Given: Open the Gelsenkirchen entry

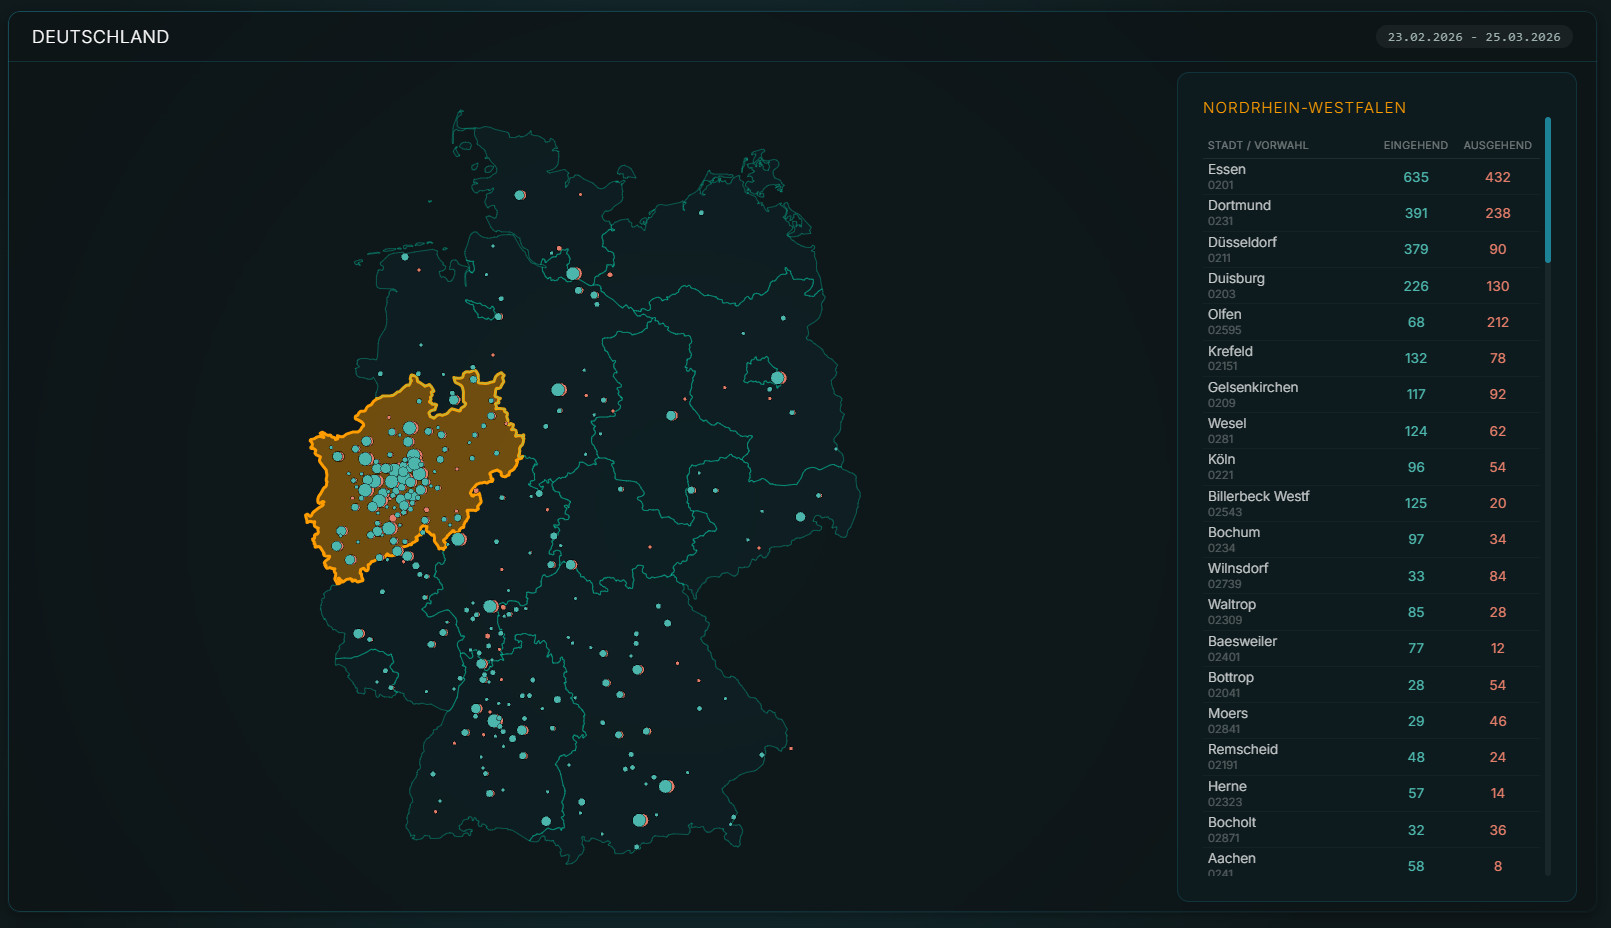Looking at the screenshot, I should pyautogui.click(x=1370, y=394).
